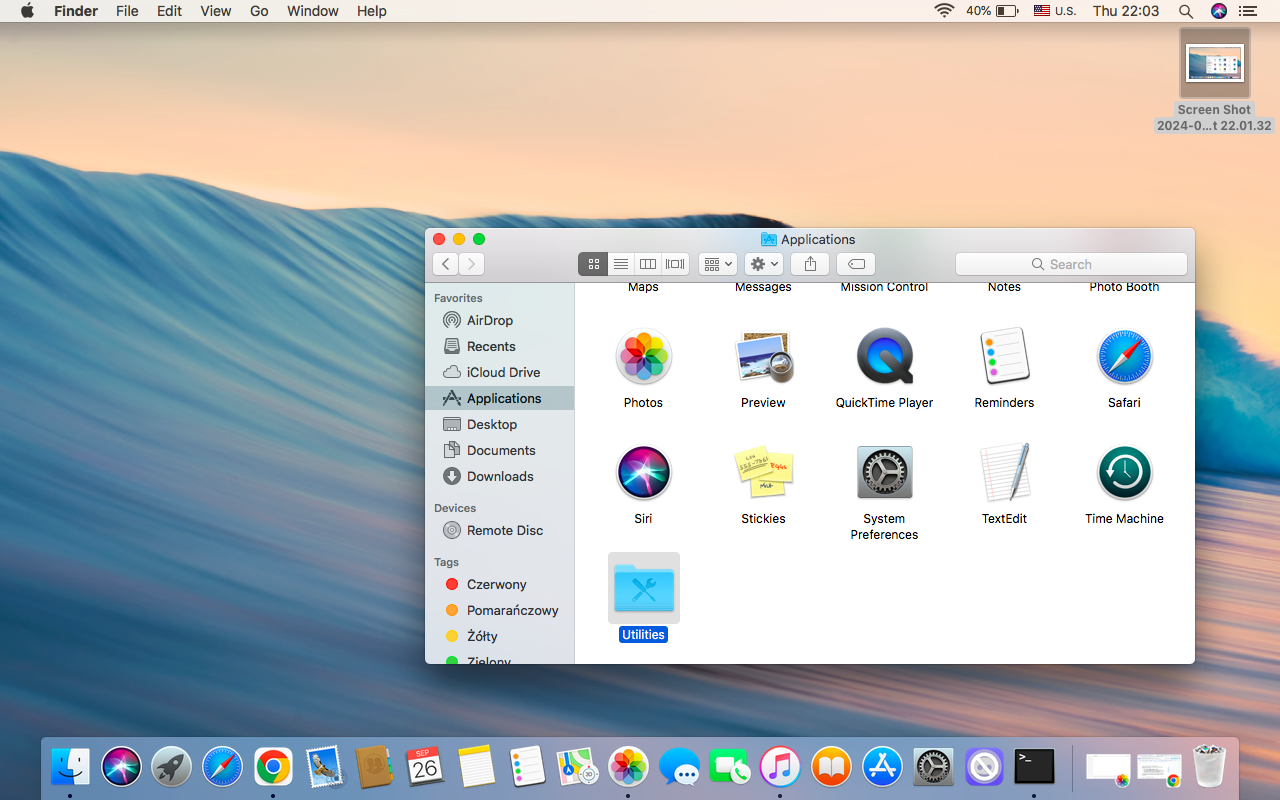This screenshot has width=1280, height=800.
Task: Launch Launchpad from the Dock
Action: coord(172,767)
